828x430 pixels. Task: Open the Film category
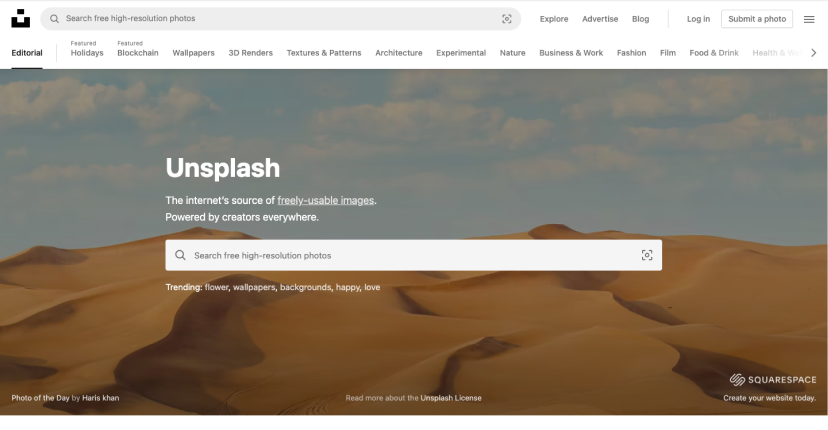[x=667, y=53]
